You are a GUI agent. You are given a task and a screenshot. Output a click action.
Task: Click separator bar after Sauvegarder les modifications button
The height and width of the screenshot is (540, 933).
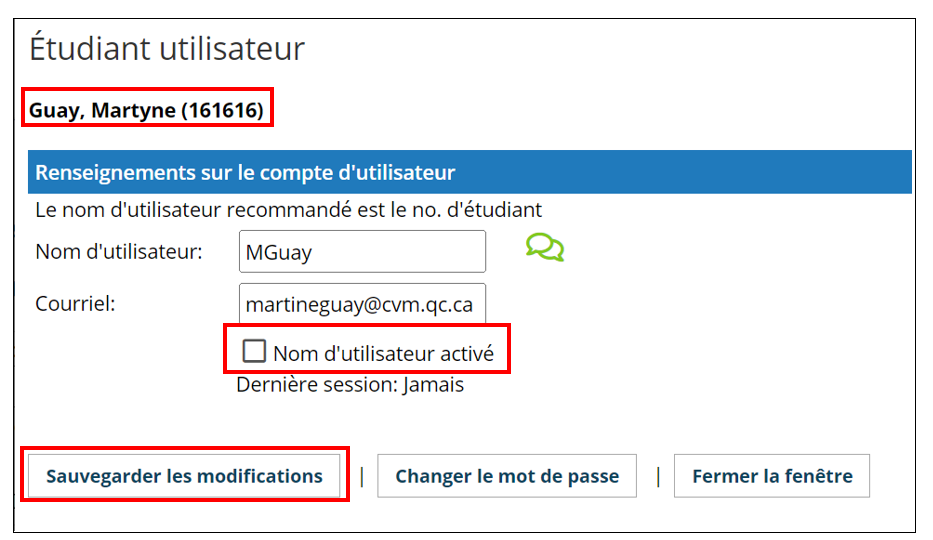click(x=362, y=476)
